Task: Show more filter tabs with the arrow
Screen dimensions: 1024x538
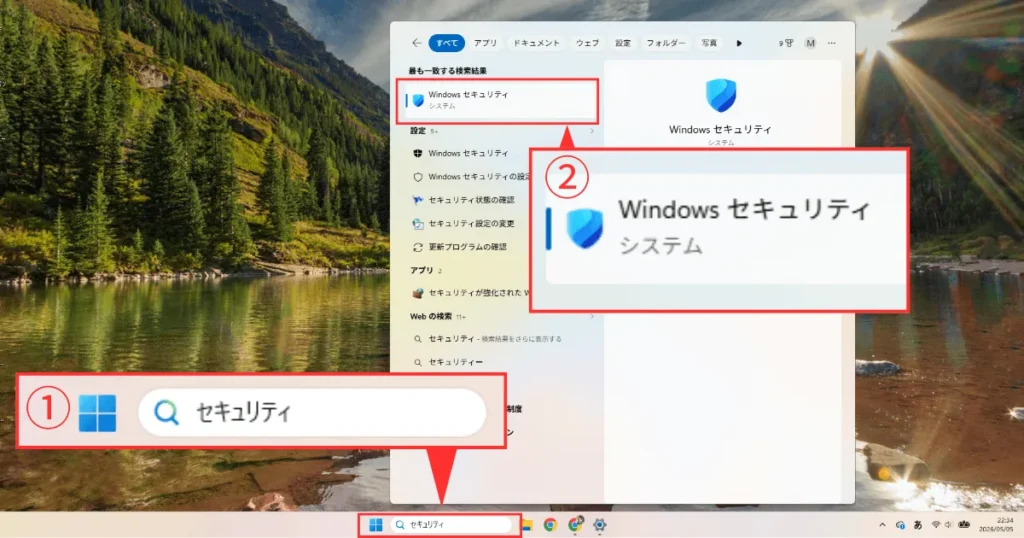Action: tap(739, 43)
